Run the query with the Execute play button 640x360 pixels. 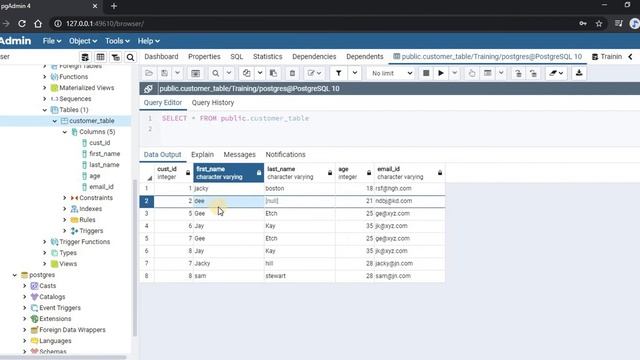coord(441,73)
